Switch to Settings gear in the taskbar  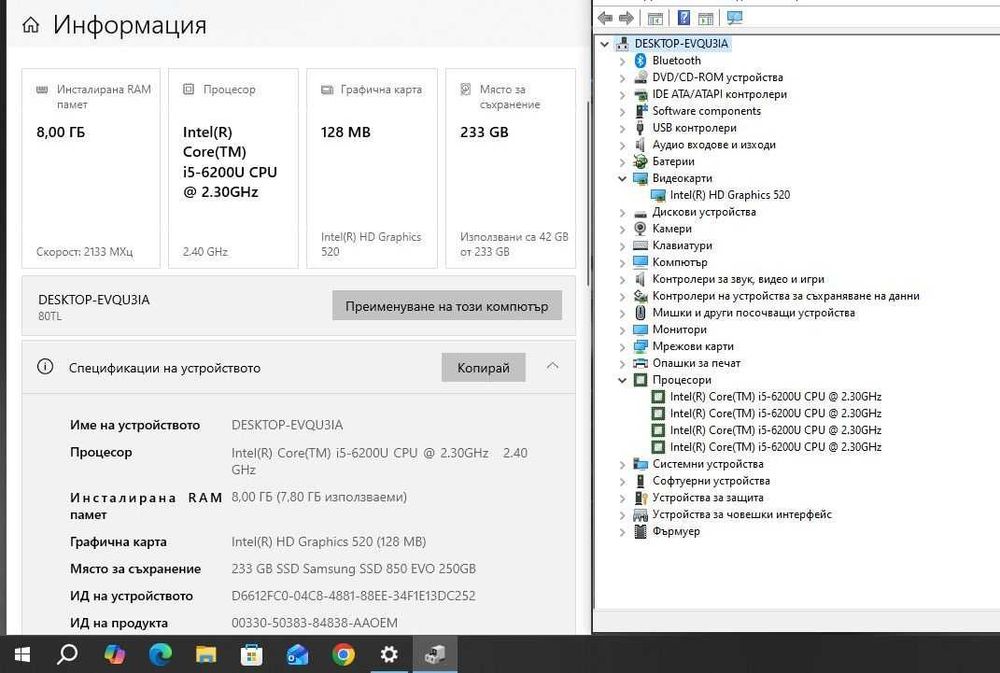(389, 655)
